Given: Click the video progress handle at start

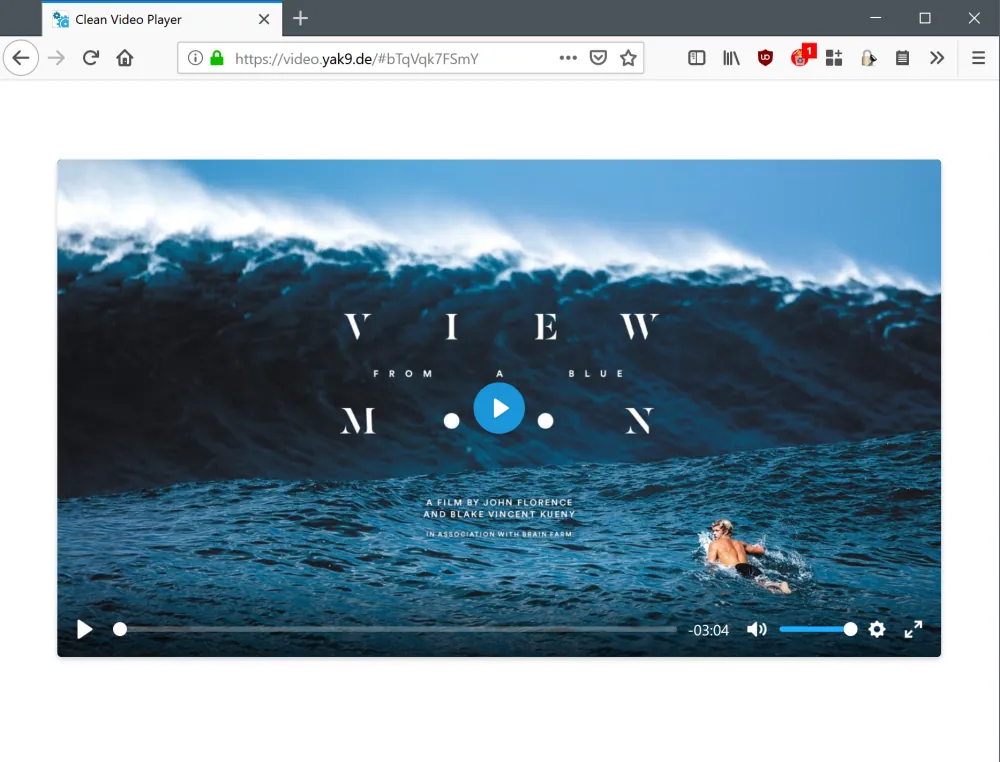Looking at the screenshot, I should tap(119, 629).
